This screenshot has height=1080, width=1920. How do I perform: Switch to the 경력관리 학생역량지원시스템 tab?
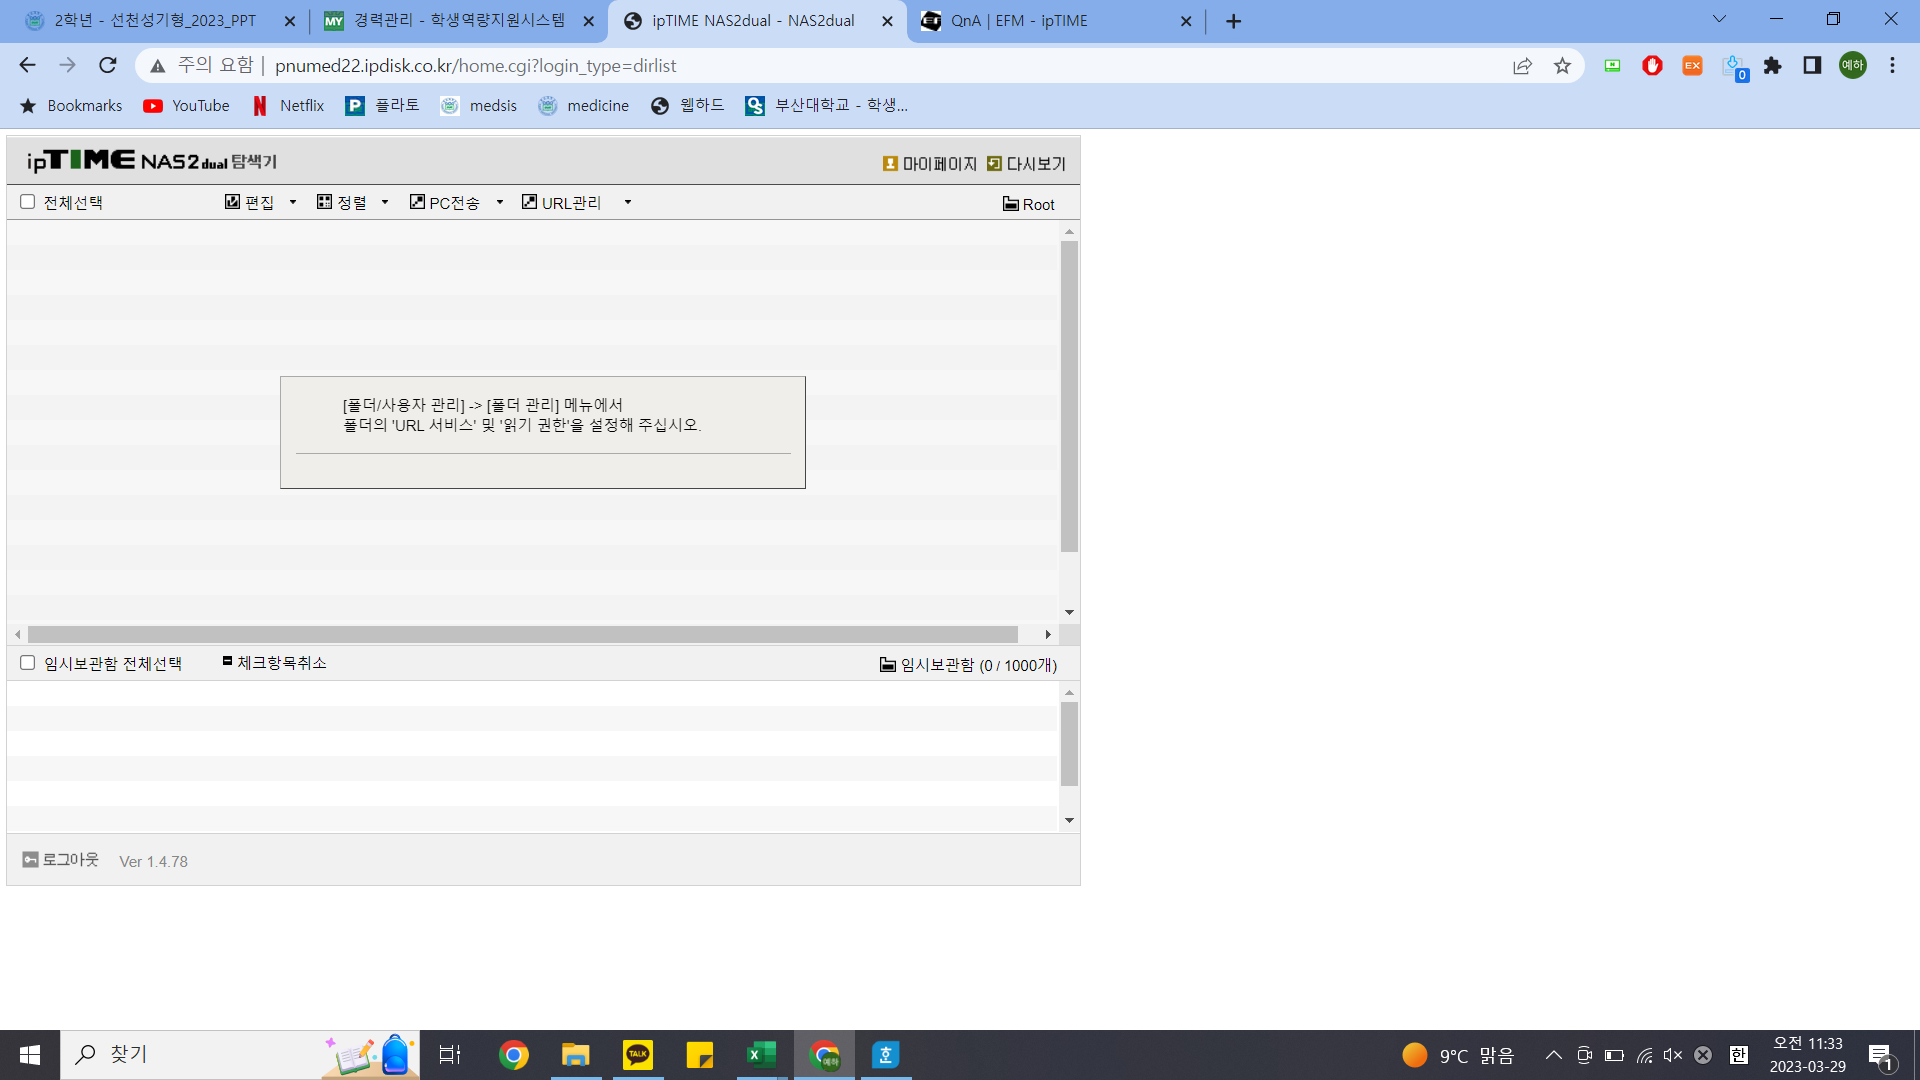(x=459, y=21)
